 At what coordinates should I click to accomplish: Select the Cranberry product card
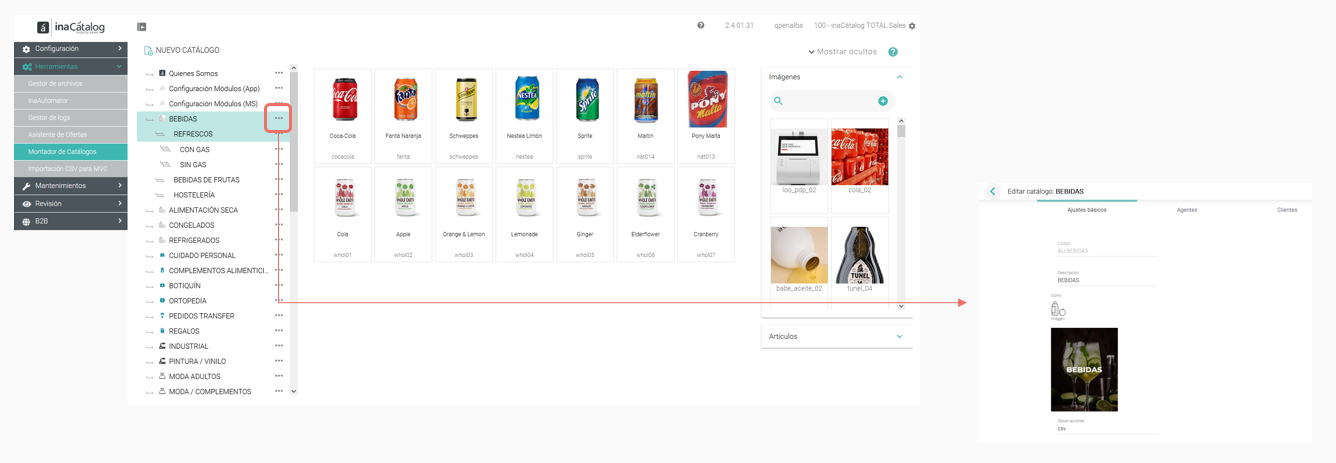coord(706,214)
